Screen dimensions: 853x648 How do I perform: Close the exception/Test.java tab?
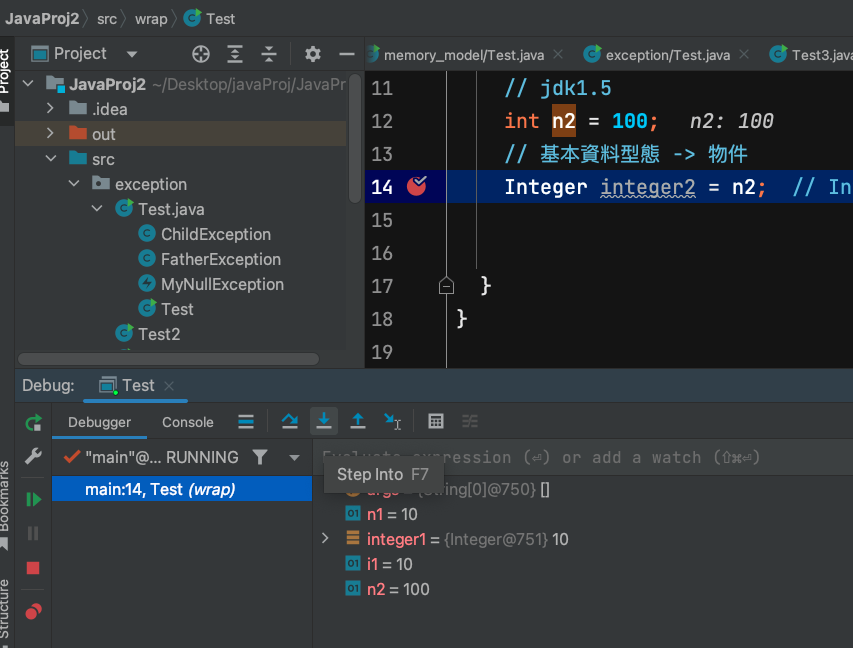[744, 54]
